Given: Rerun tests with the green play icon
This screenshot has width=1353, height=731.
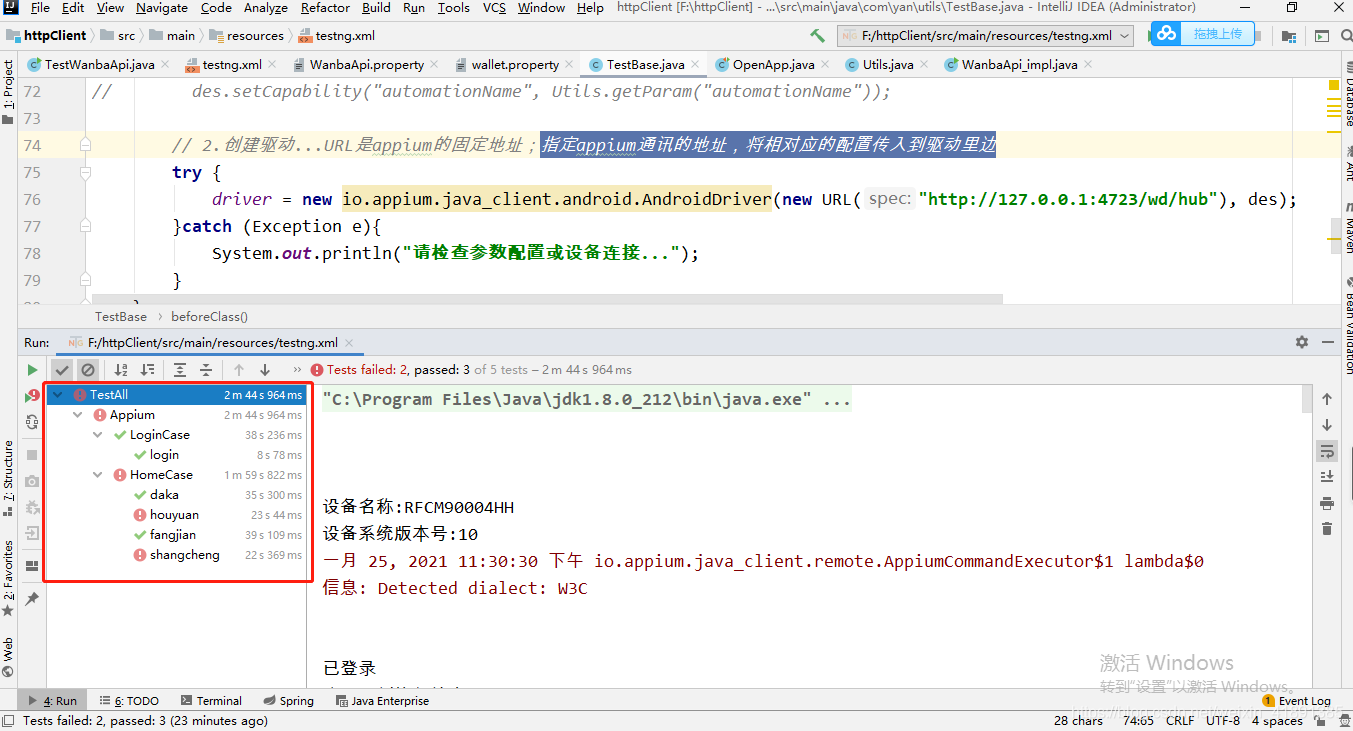Looking at the screenshot, I should [x=32, y=370].
